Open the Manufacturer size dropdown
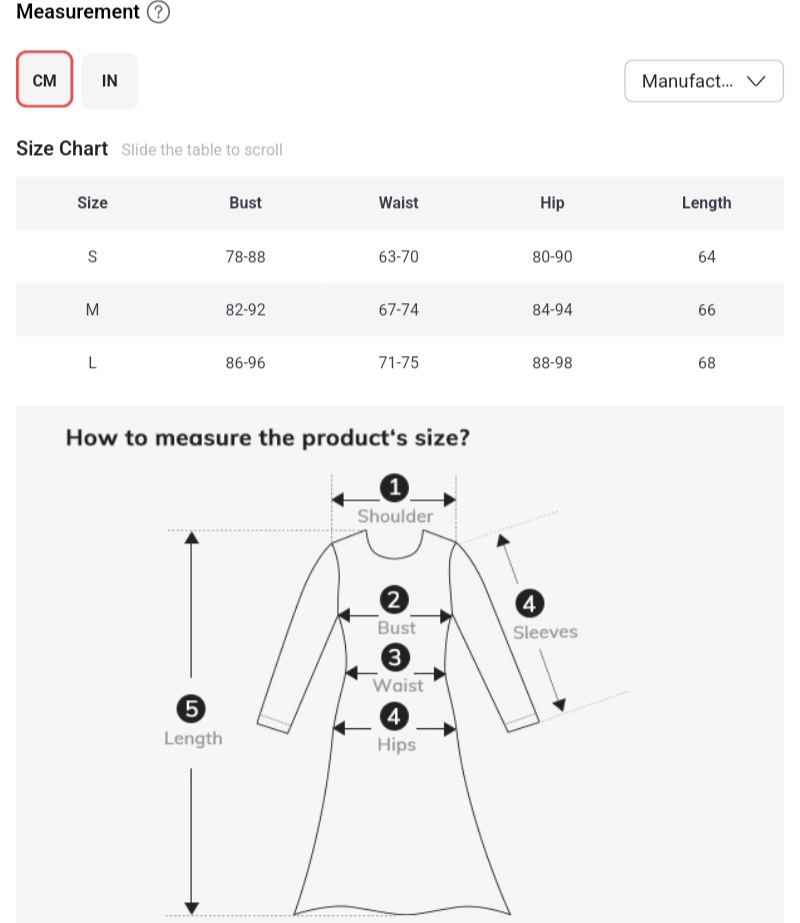The height and width of the screenshot is (923, 800). click(x=703, y=81)
